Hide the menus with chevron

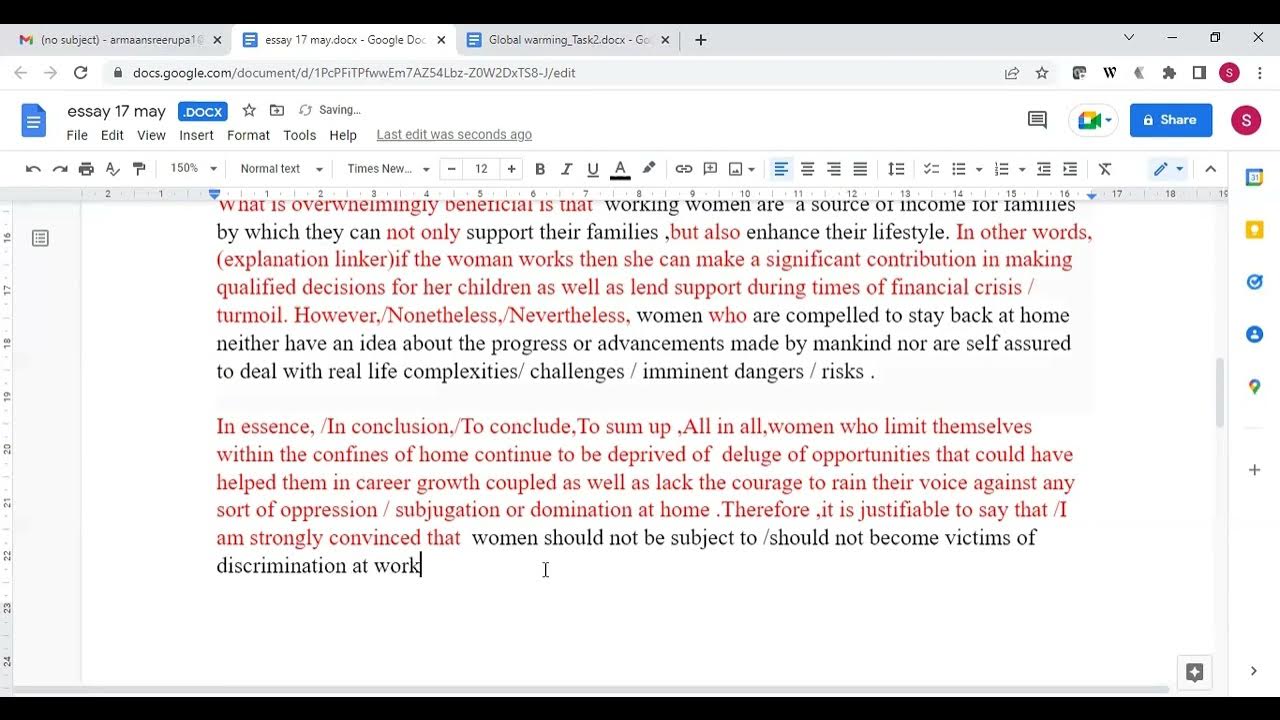(1210, 169)
